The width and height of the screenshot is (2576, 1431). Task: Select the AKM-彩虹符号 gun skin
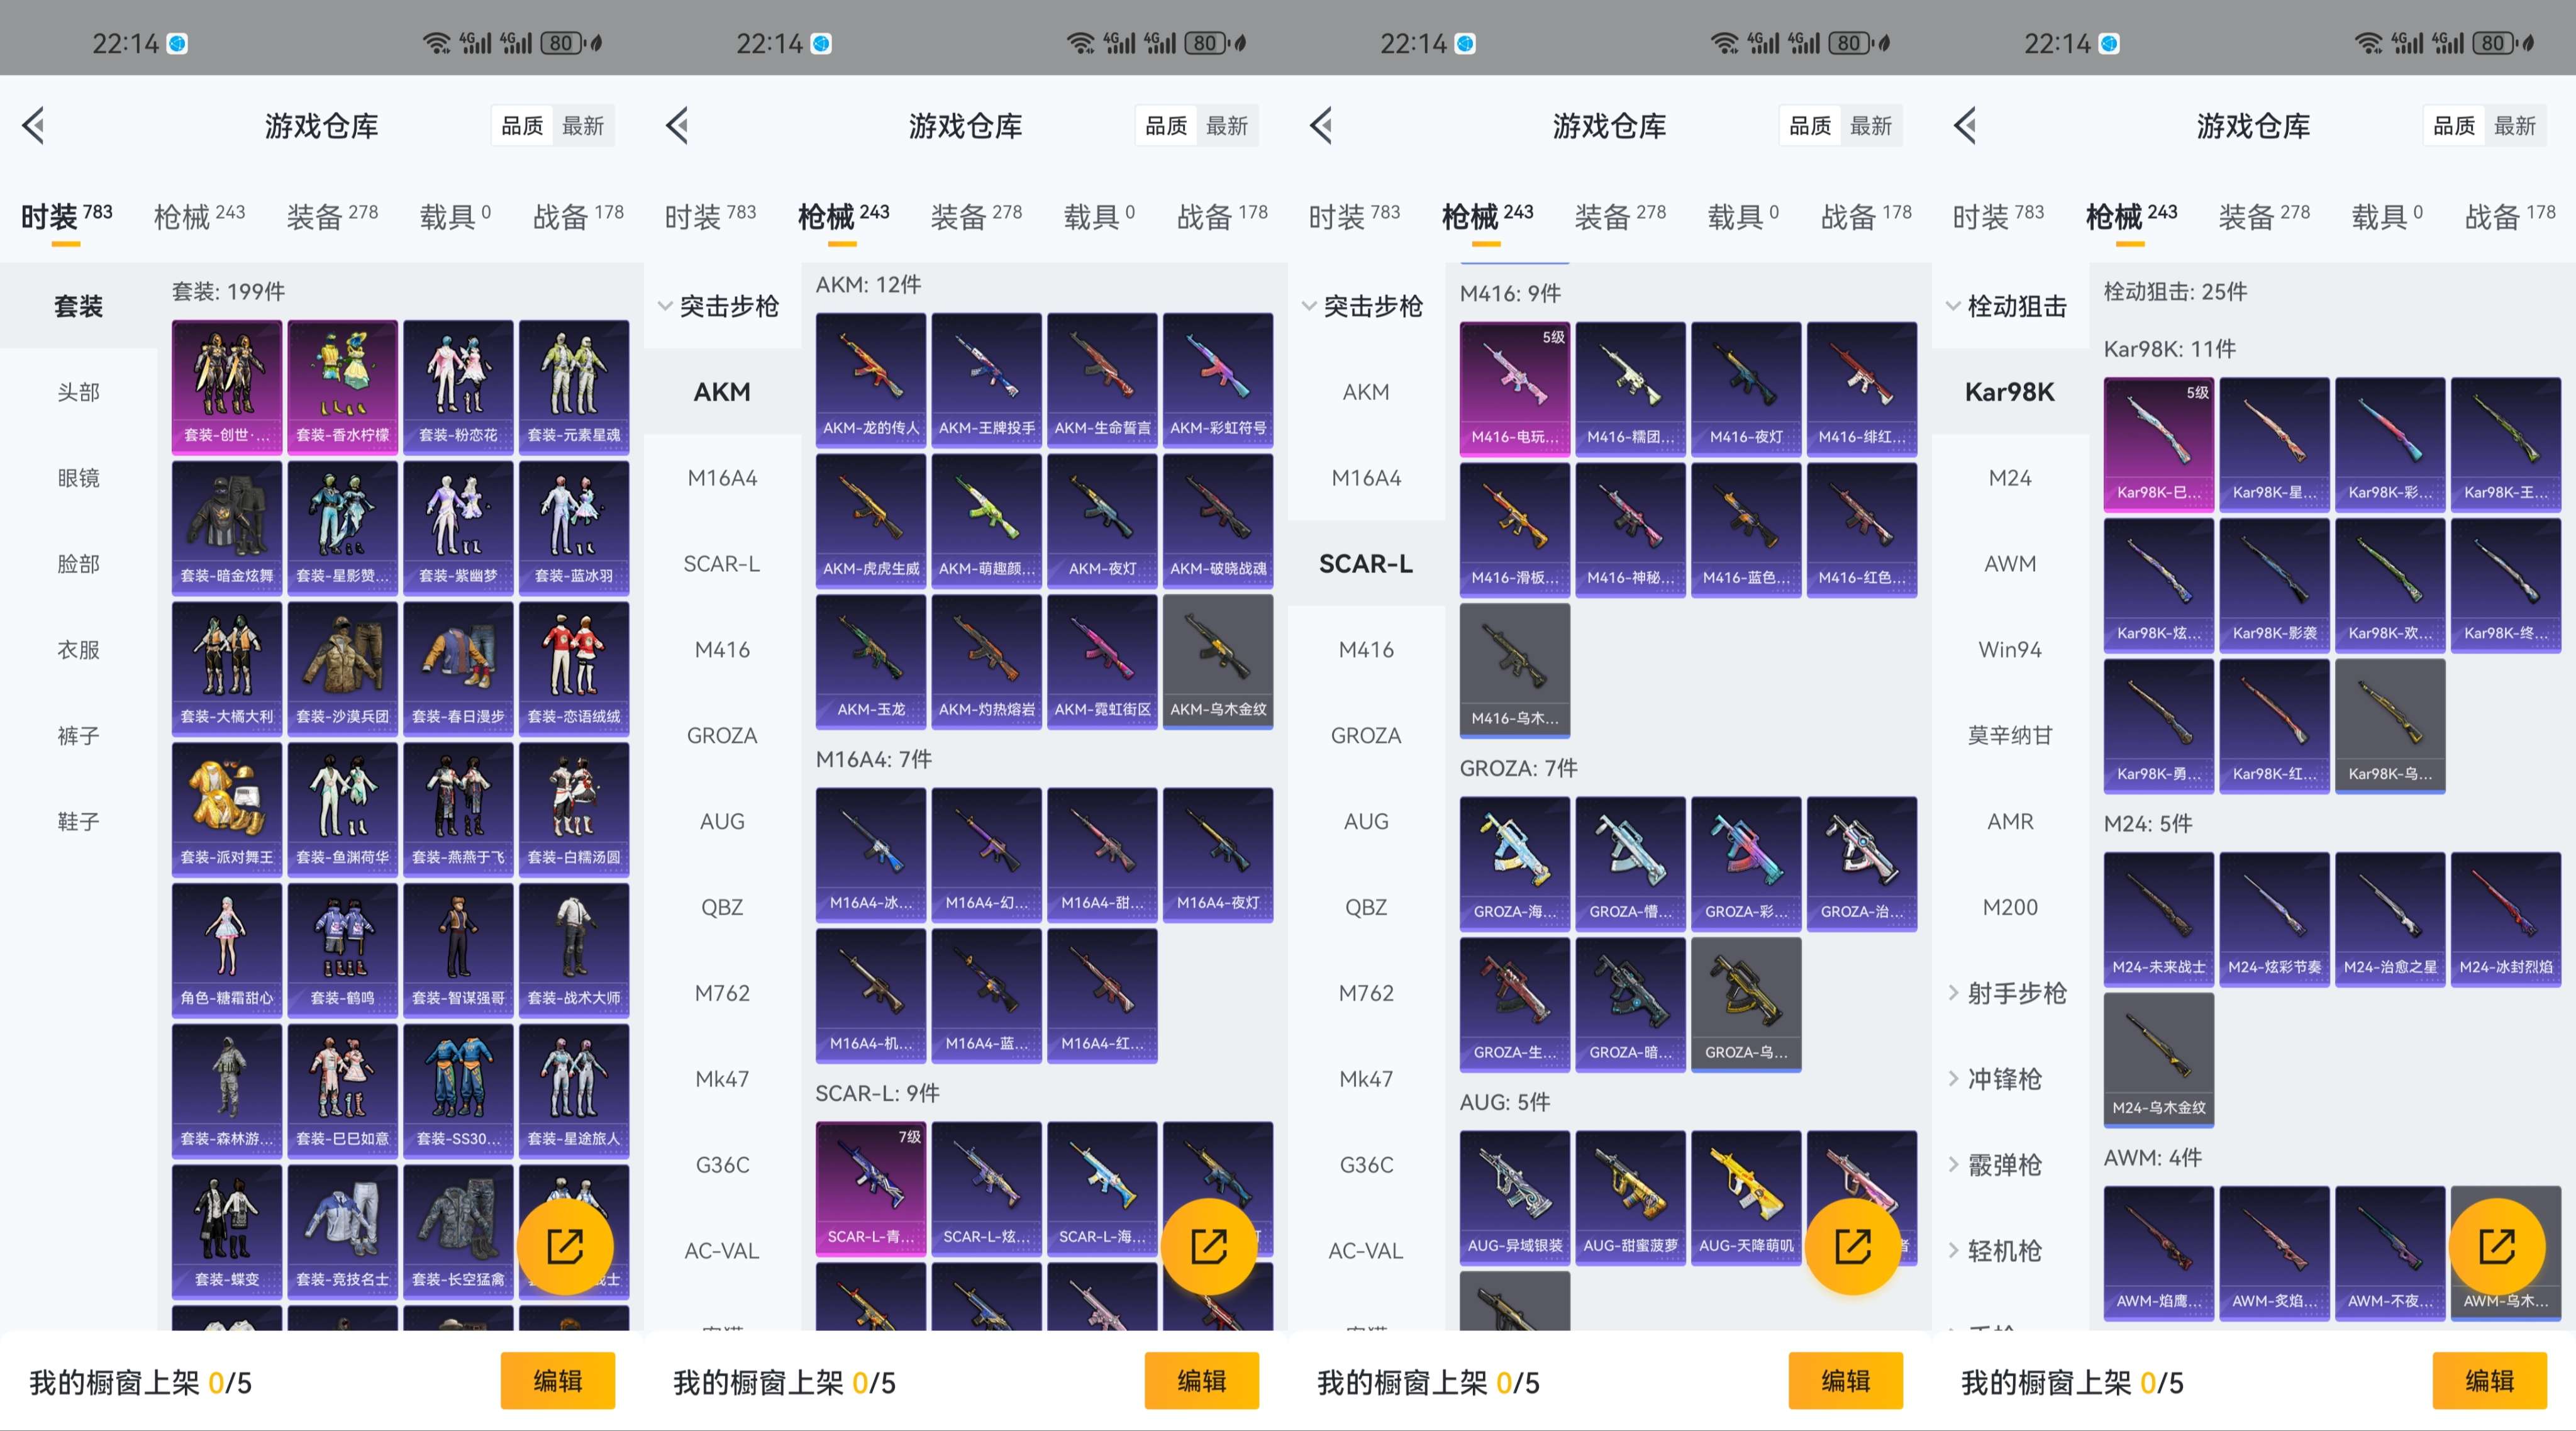click(1218, 380)
